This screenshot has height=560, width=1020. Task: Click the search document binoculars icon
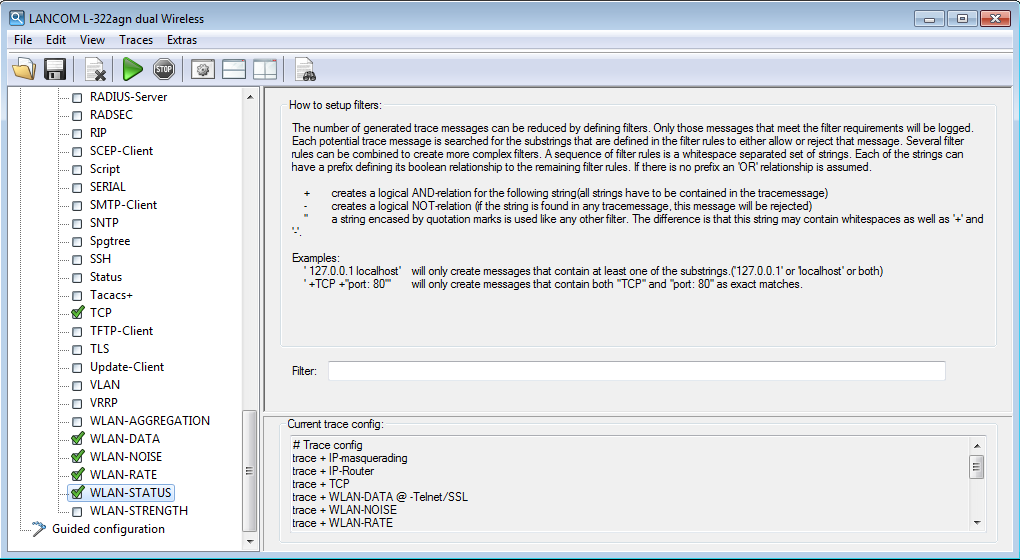pos(305,69)
